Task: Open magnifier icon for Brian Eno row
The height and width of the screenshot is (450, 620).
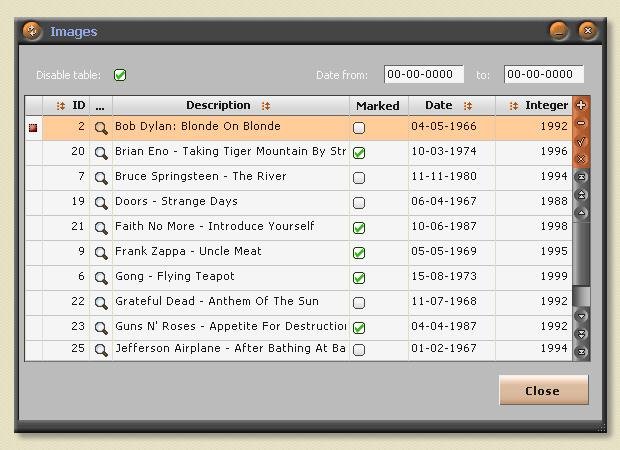Action: [101, 153]
